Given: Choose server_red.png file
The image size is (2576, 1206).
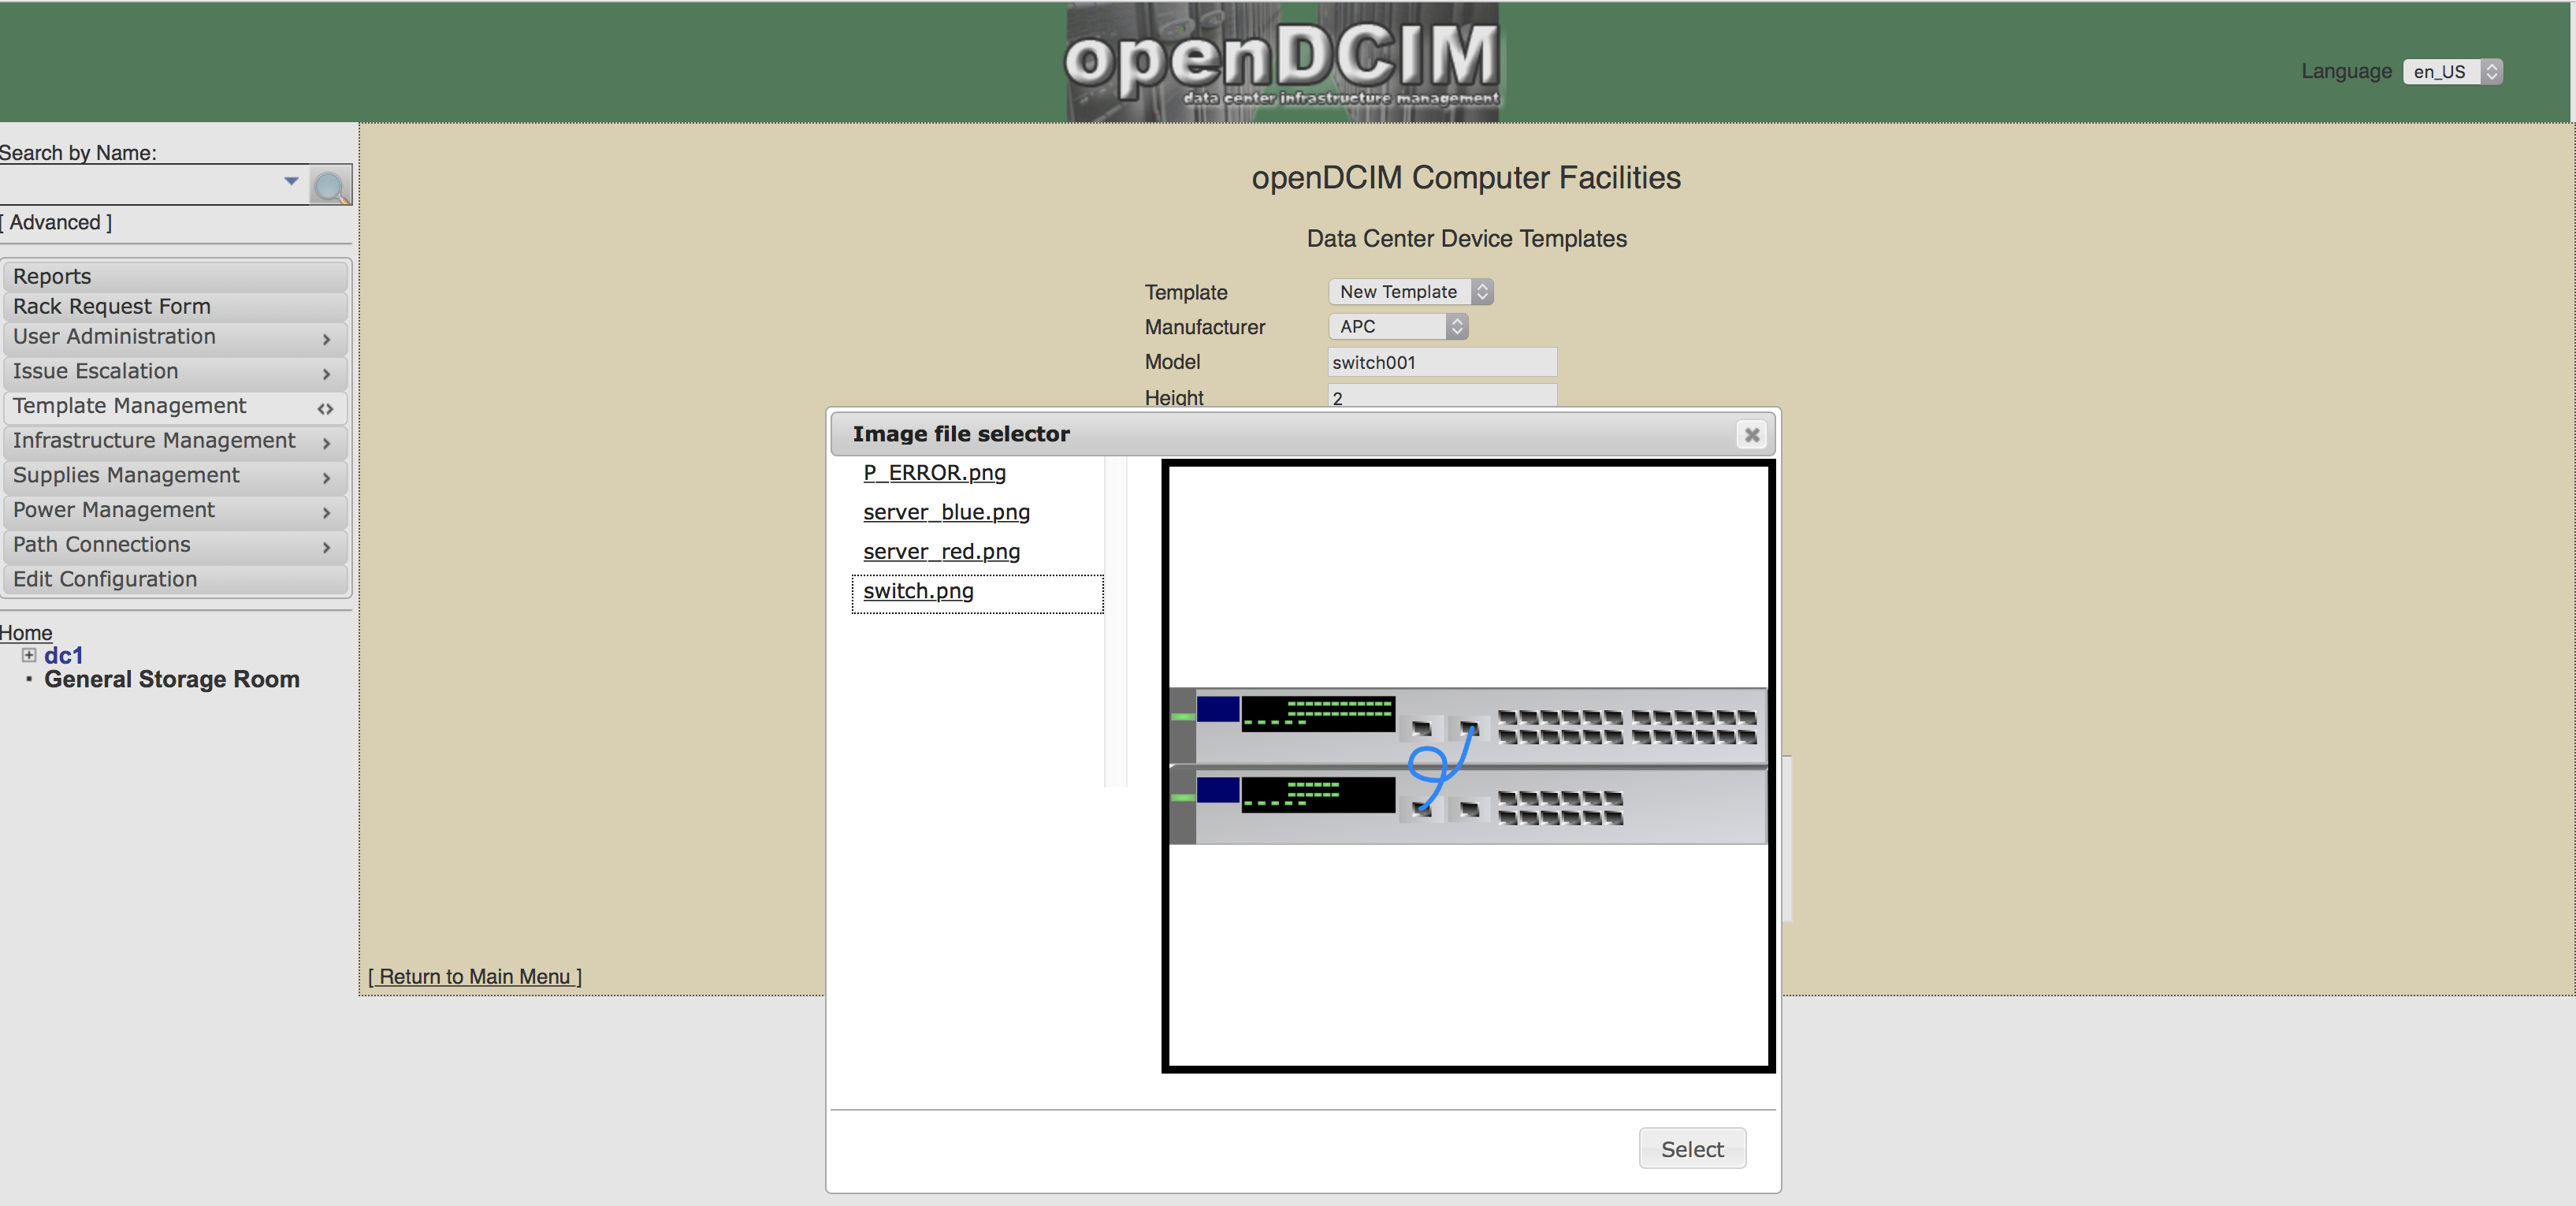Looking at the screenshot, I should pyautogui.click(x=941, y=552).
